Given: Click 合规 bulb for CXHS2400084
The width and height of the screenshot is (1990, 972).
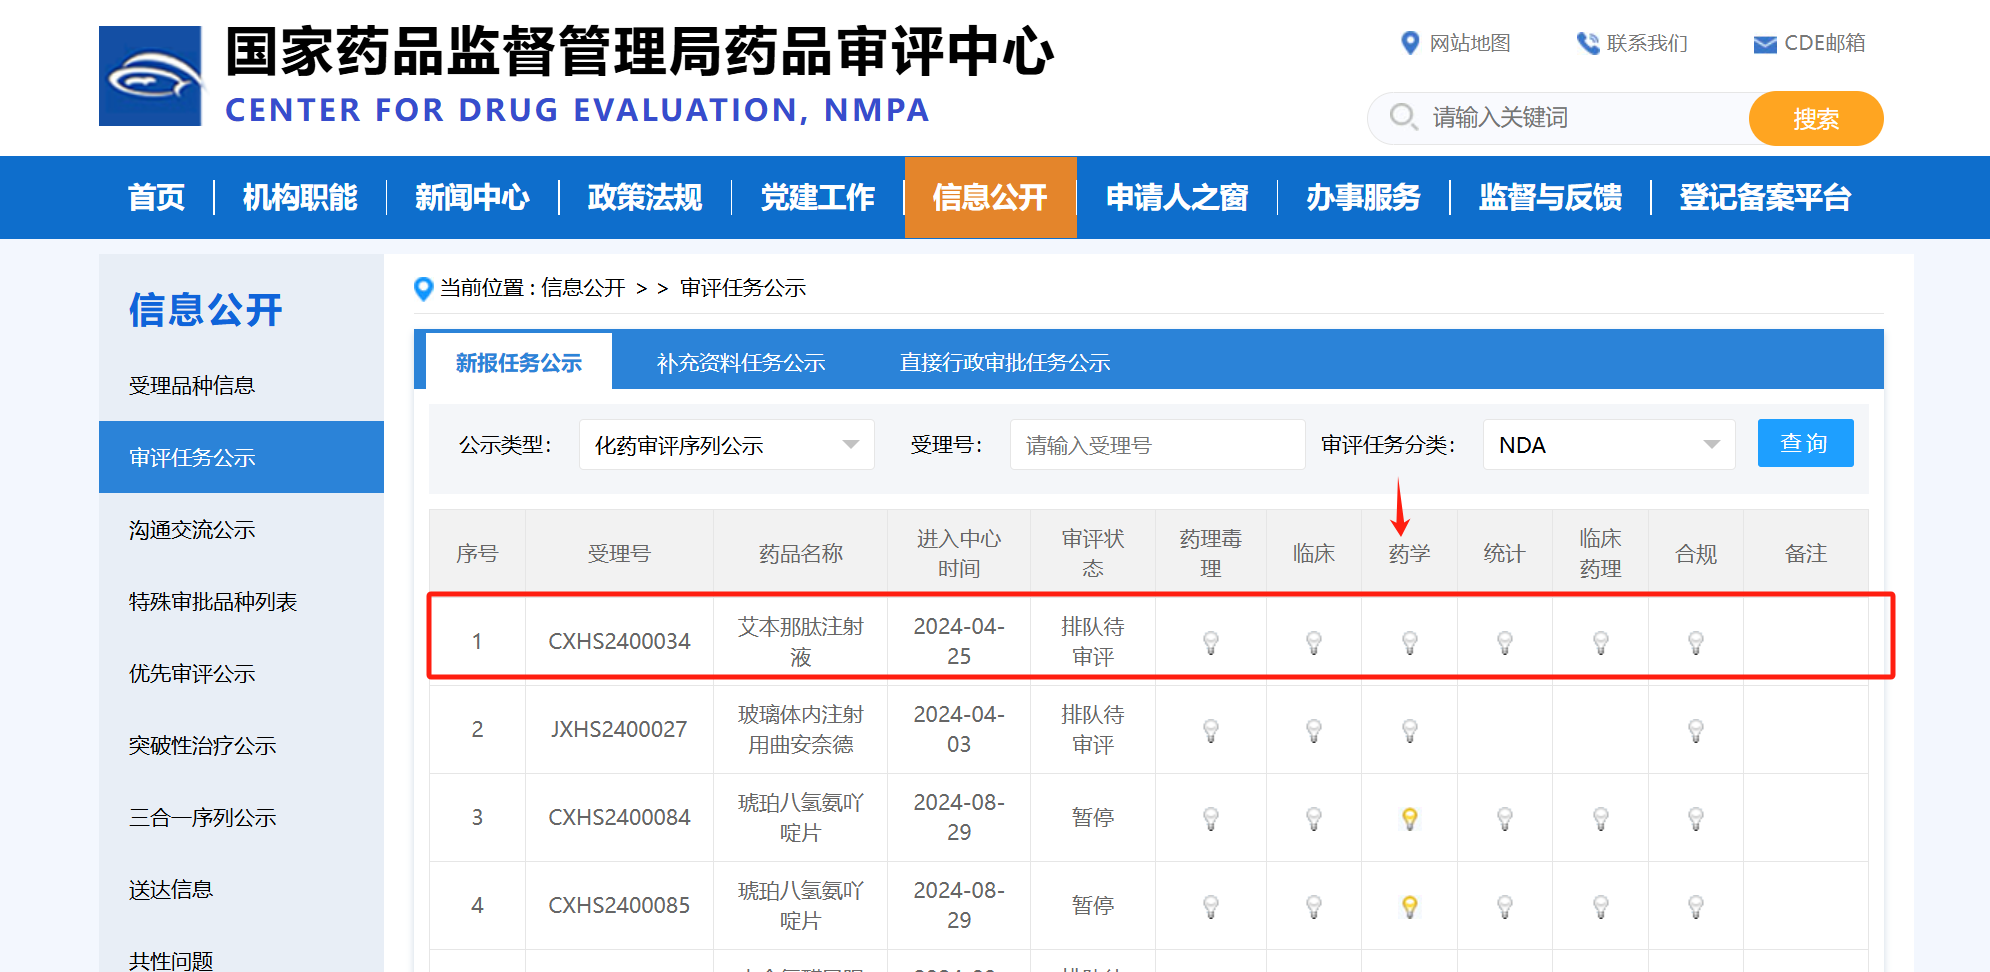Looking at the screenshot, I should tap(1696, 818).
